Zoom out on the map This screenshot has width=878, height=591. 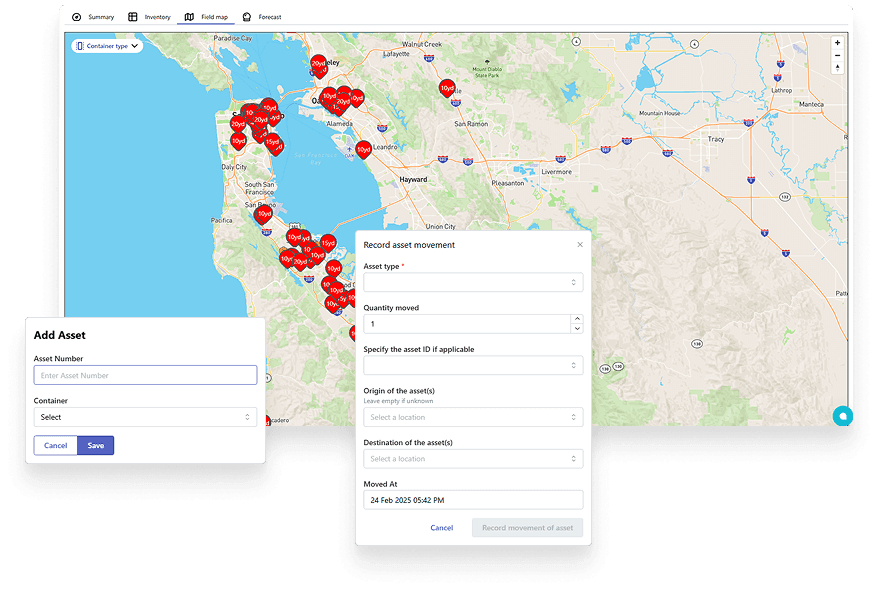tap(837, 55)
